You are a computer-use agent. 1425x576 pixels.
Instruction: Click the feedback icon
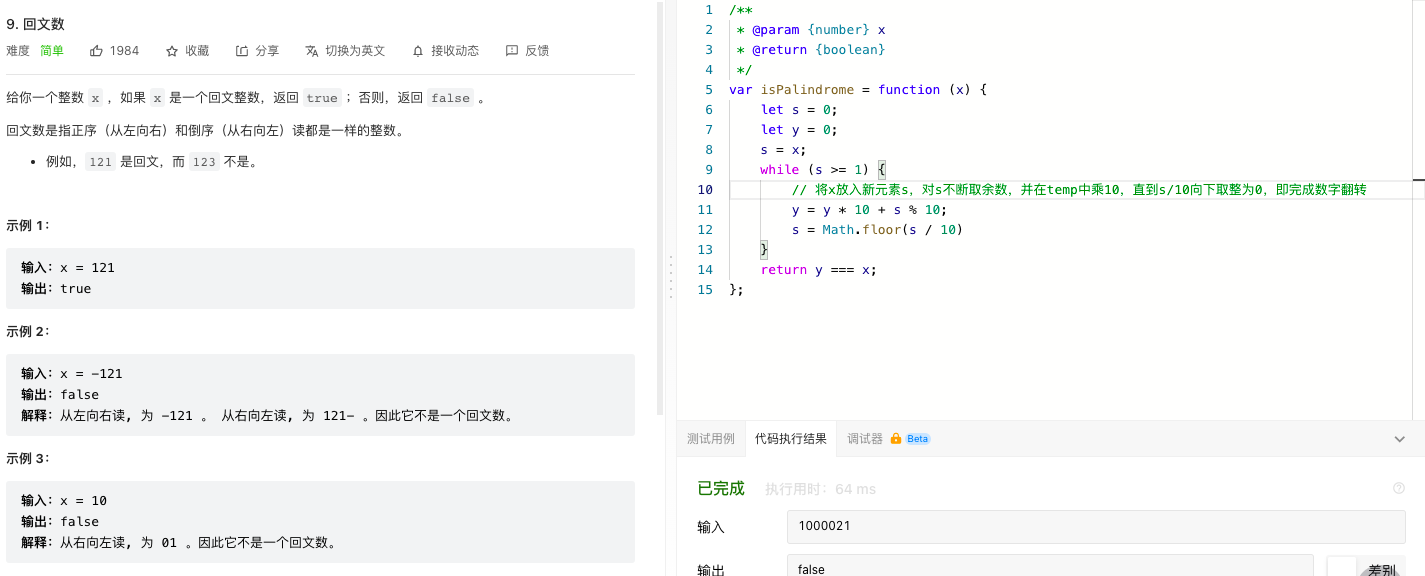[512, 50]
